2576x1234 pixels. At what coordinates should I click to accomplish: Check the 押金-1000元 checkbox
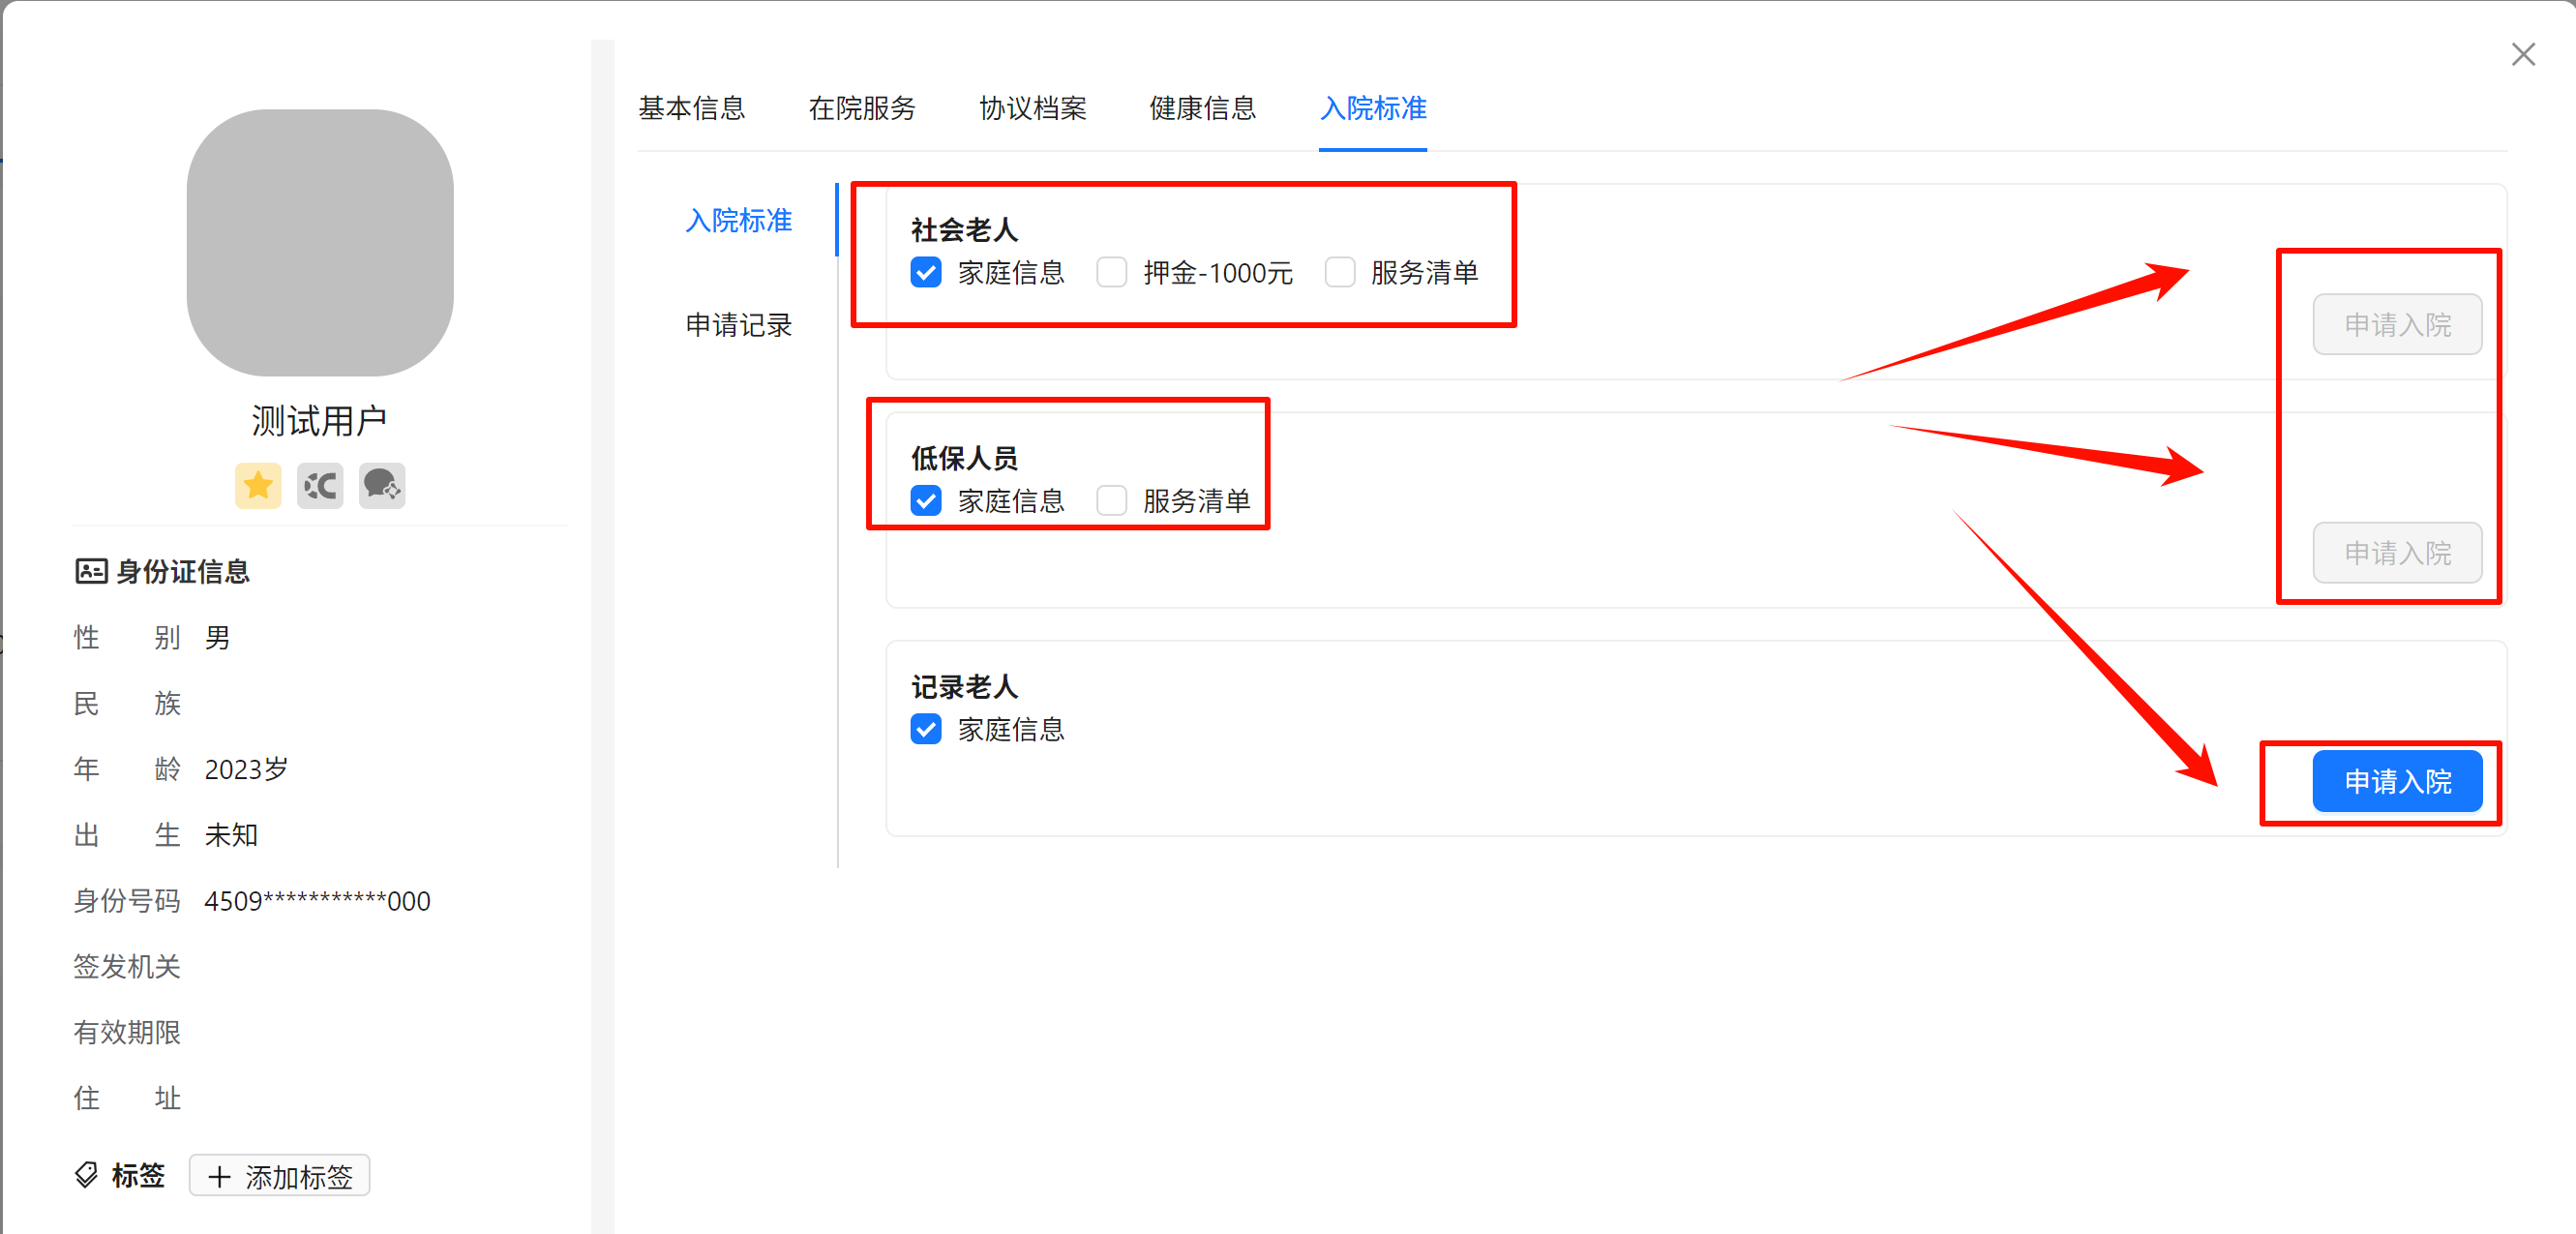[1111, 273]
